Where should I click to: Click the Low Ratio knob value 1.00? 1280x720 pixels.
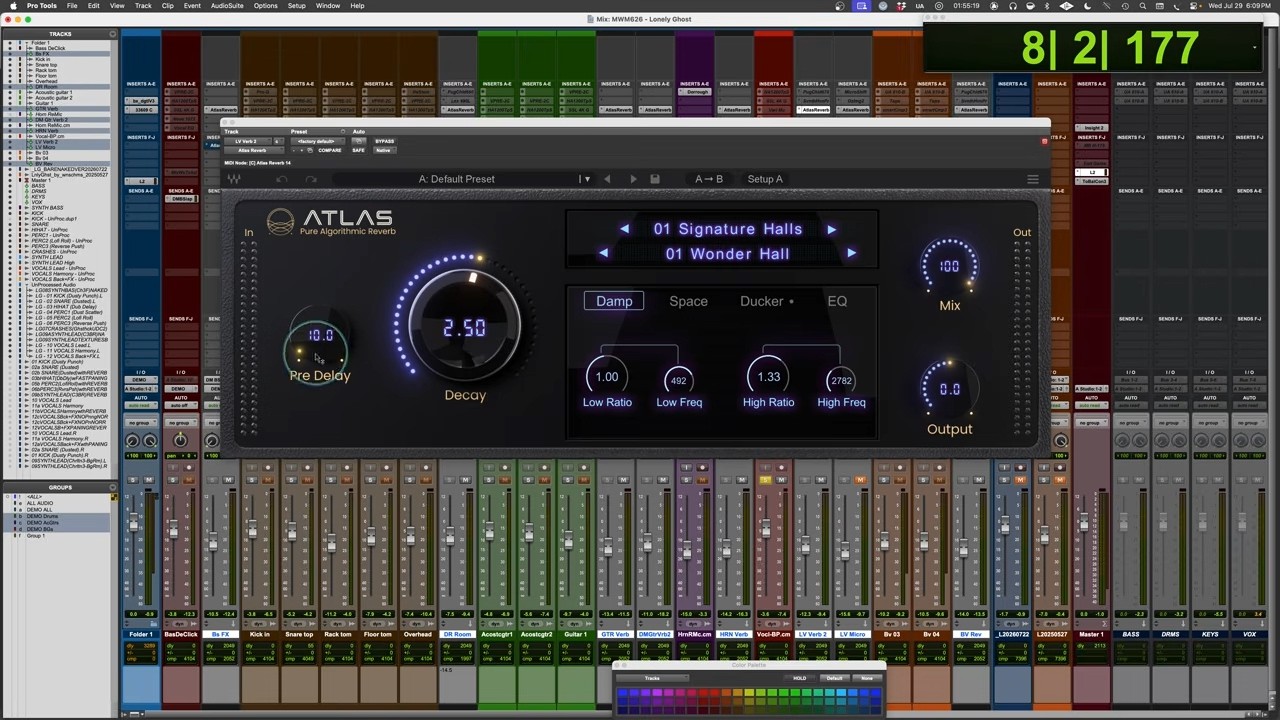[x=607, y=377]
